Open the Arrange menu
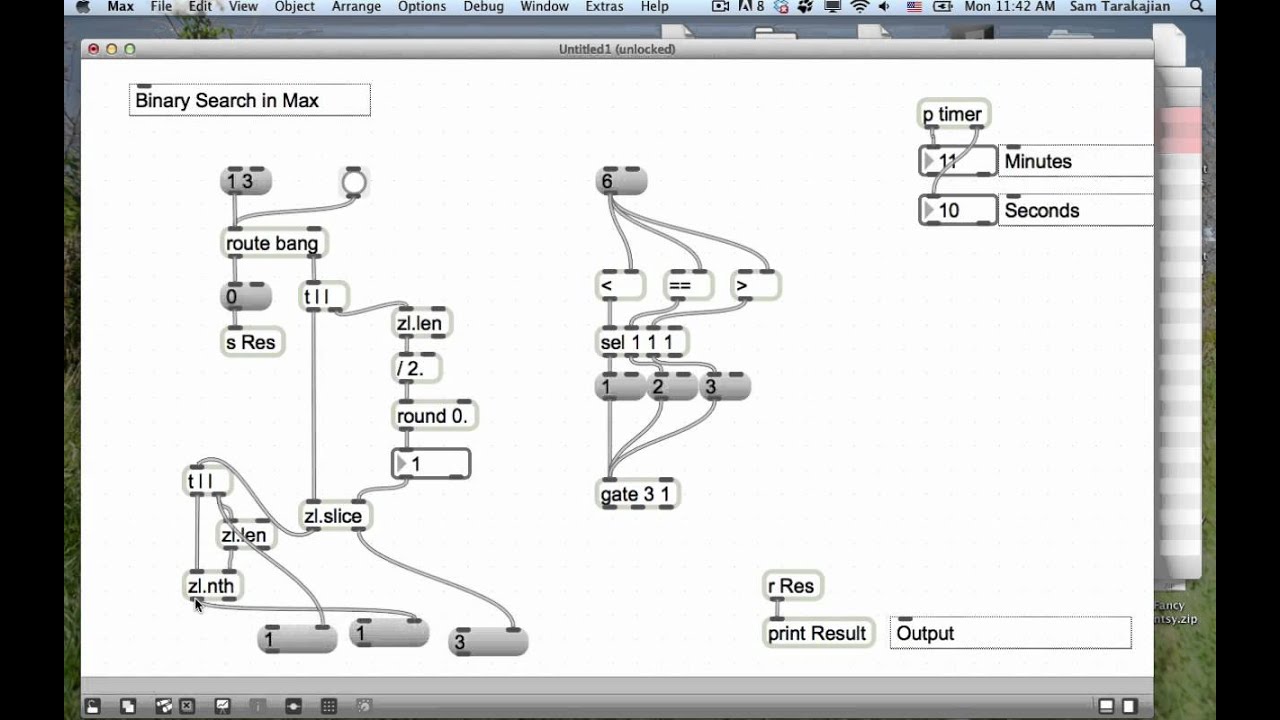Image resolution: width=1280 pixels, height=720 pixels. click(356, 7)
